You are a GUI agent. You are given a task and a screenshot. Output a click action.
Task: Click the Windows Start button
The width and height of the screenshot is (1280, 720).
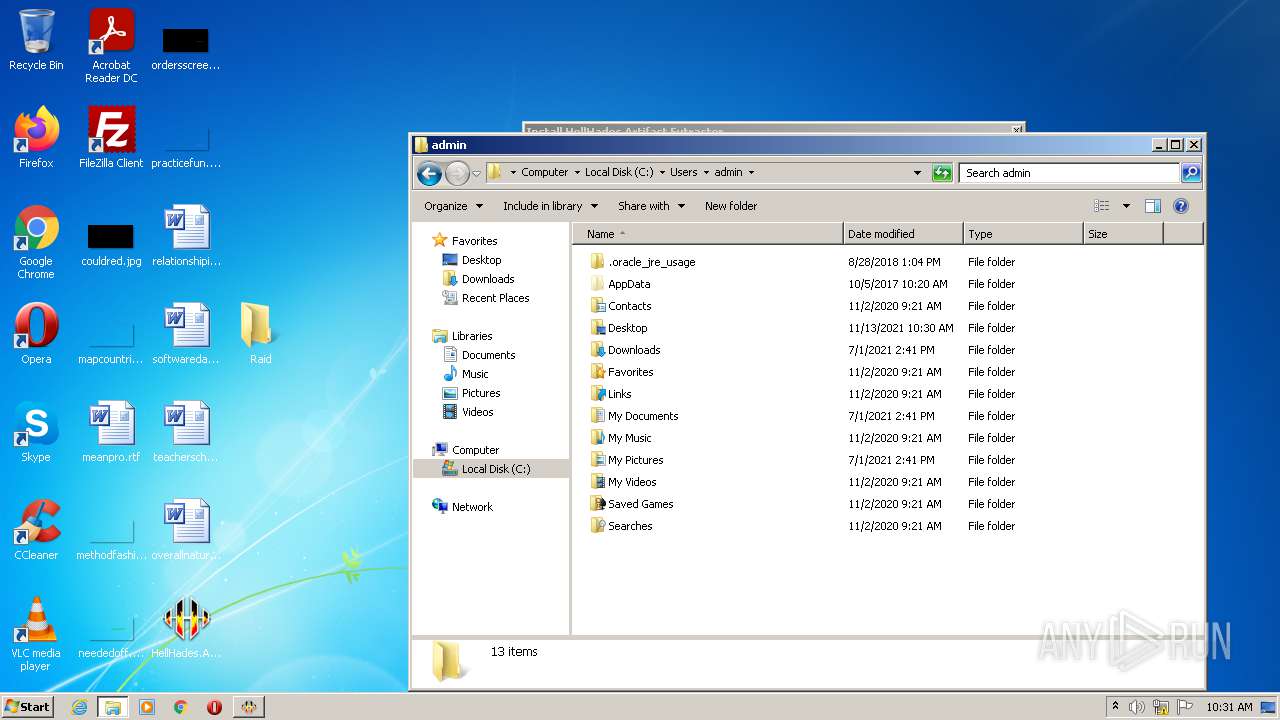tap(27, 706)
